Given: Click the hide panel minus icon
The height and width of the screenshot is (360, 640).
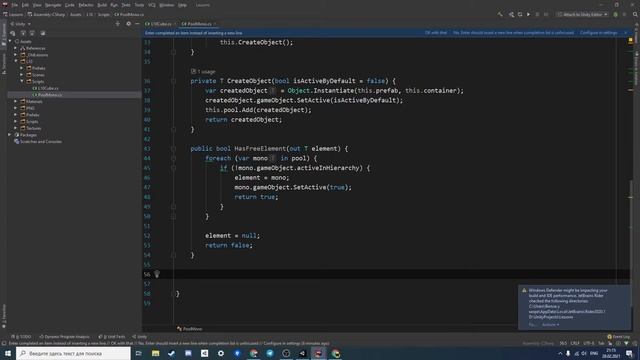Looking at the screenshot, I should [x=137, y=24].
